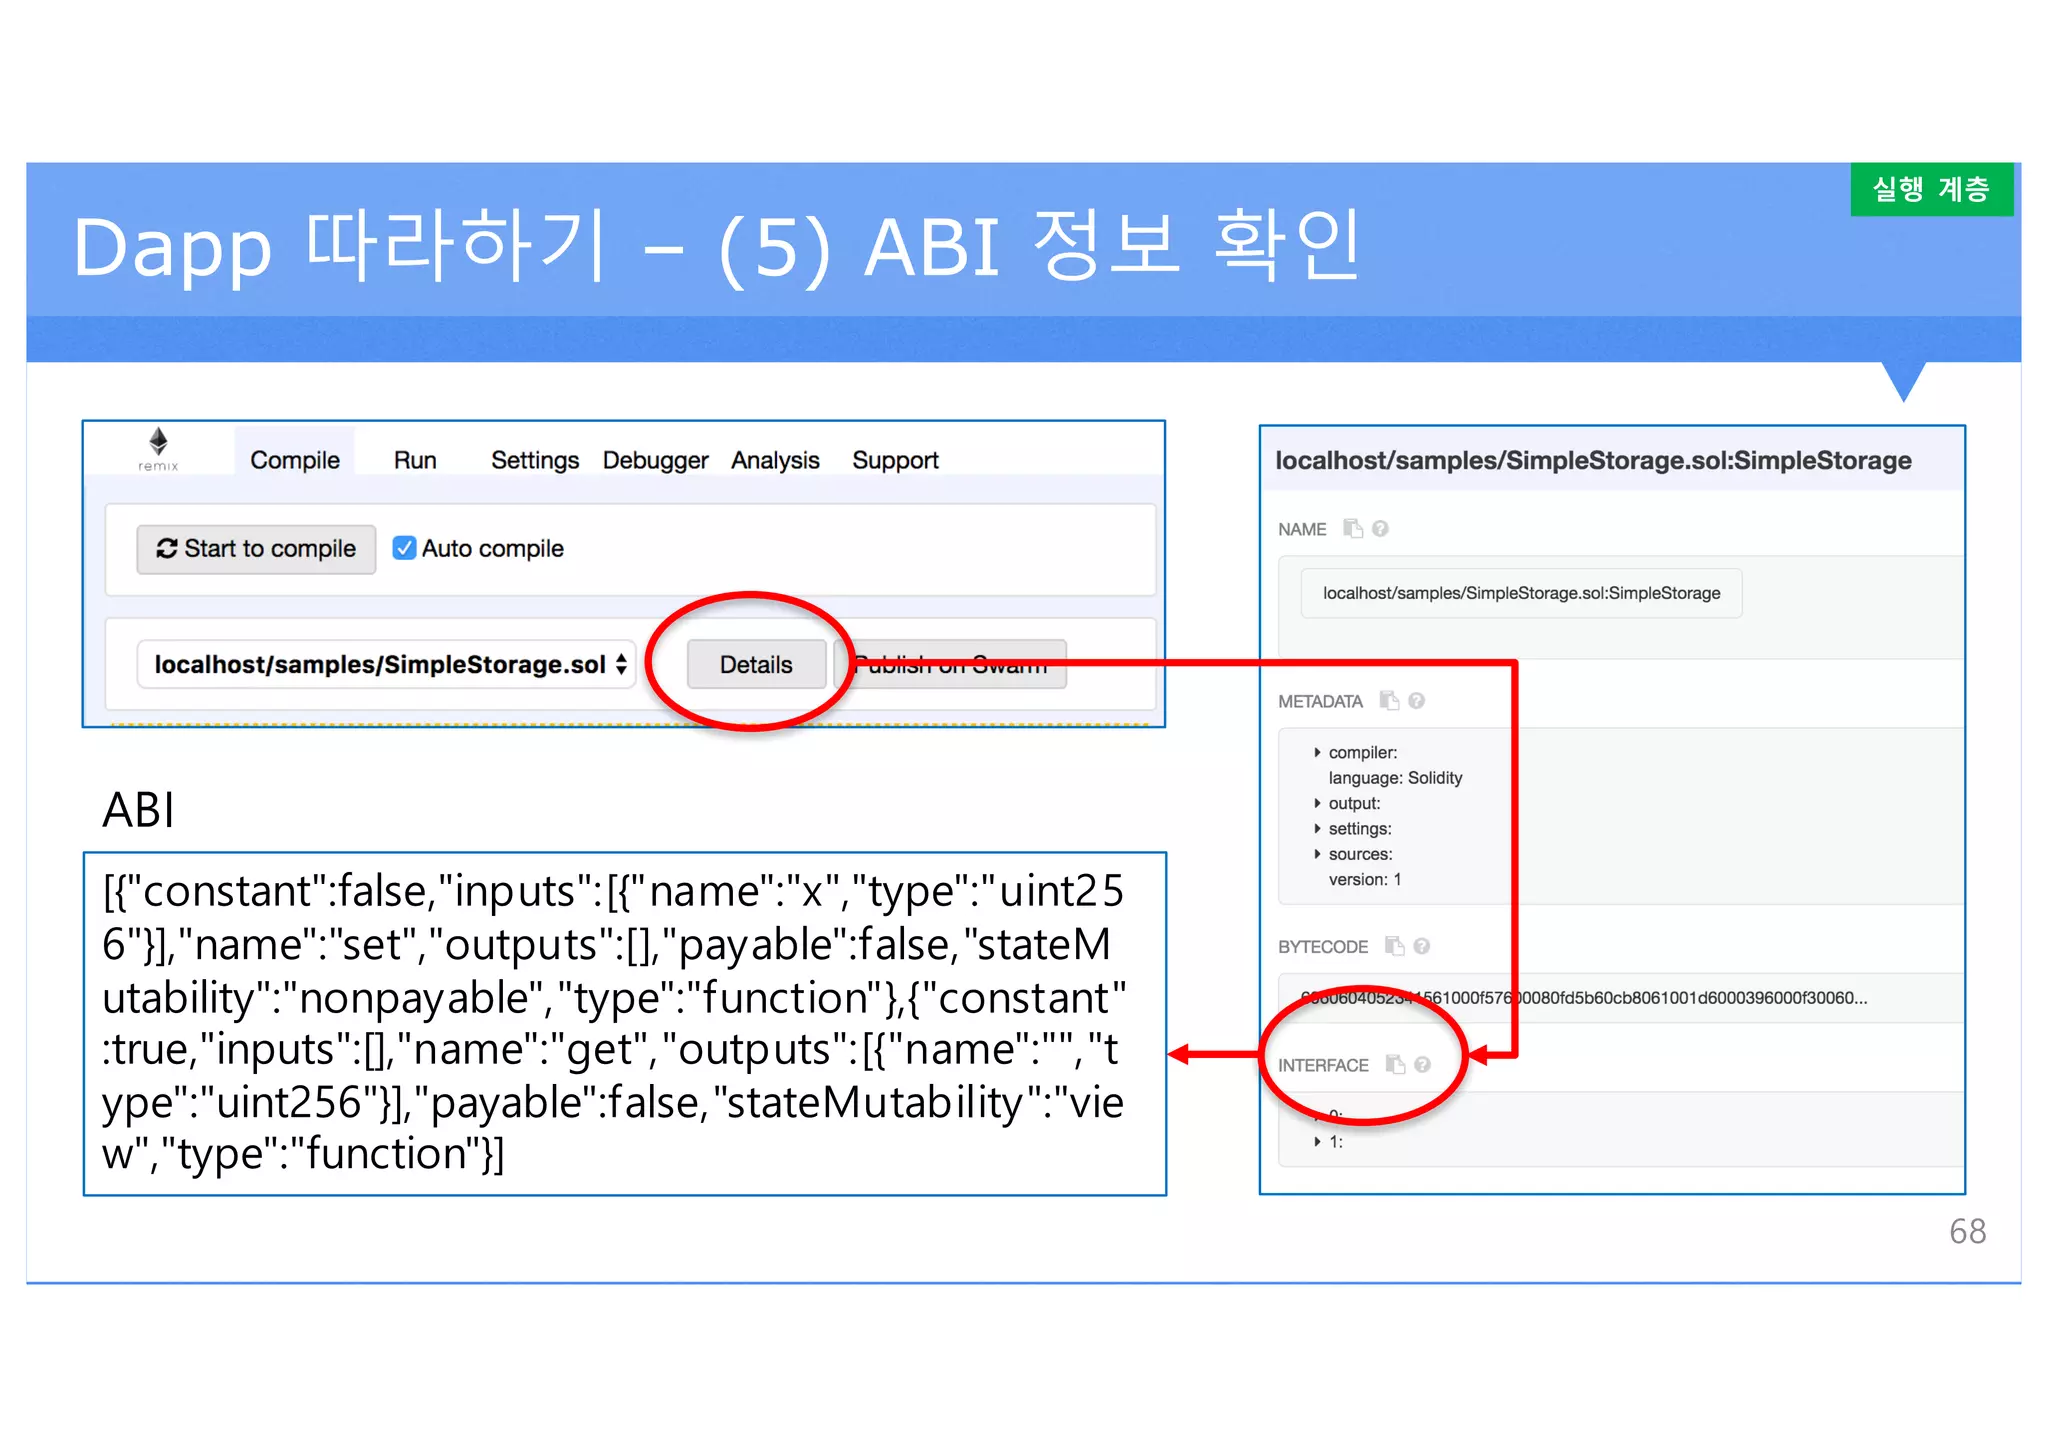Screen dimensions: 2048x1447
Task: Toggle the Auto compile checkbox
Action: tap(404, 548)
